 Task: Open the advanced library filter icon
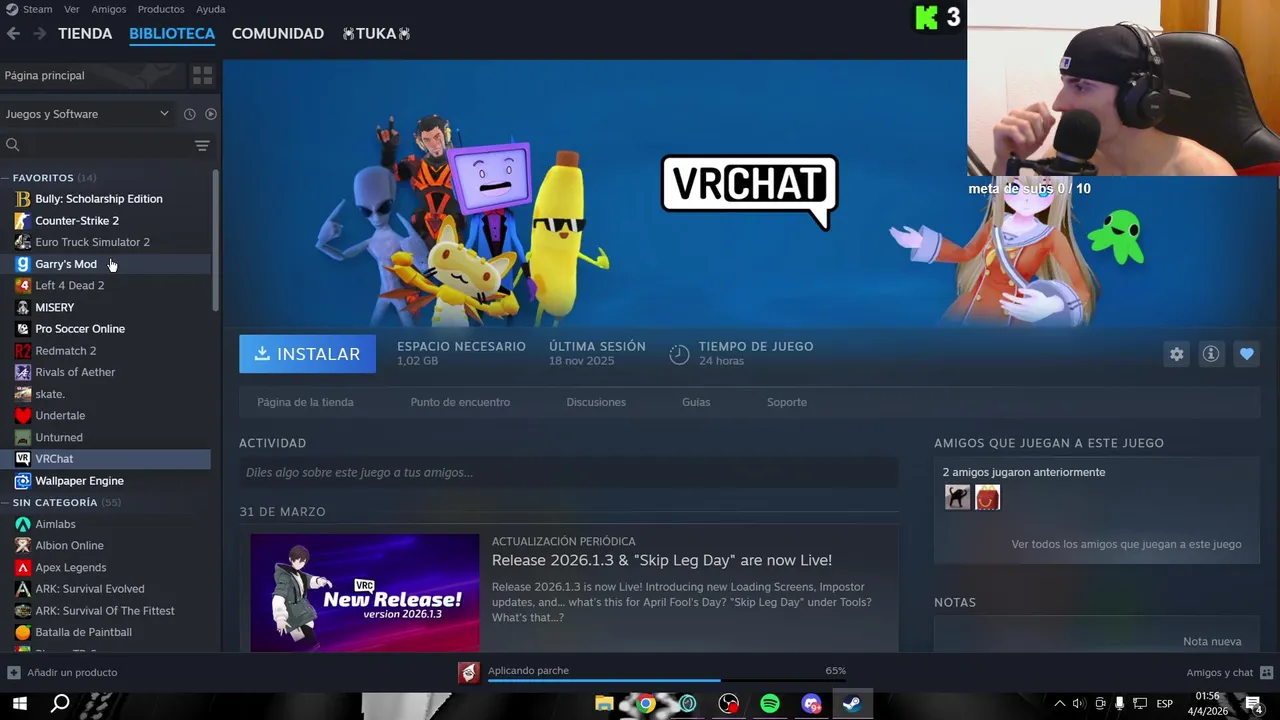202,146
